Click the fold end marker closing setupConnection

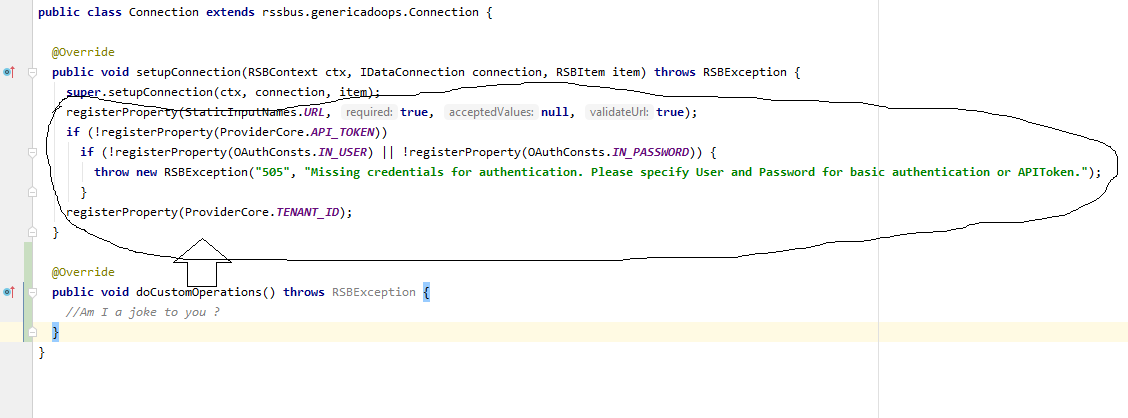pyautogui.click(x=32, y=232)
